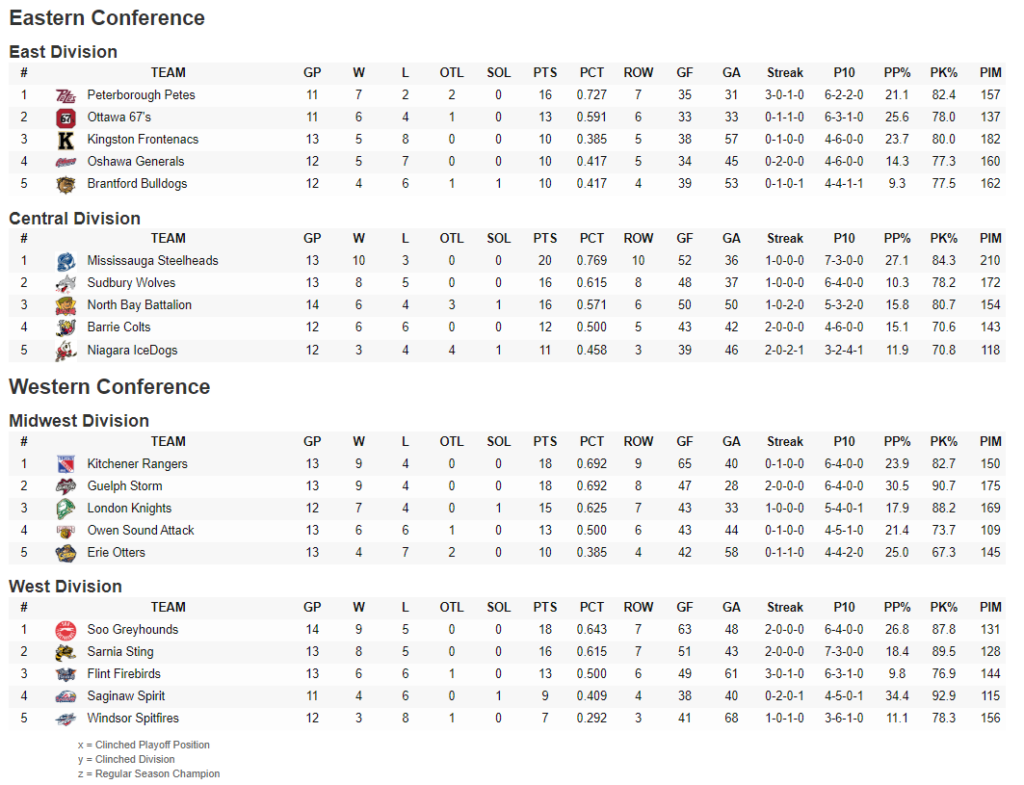Sort Central Division by GF header

coord(684,239)
